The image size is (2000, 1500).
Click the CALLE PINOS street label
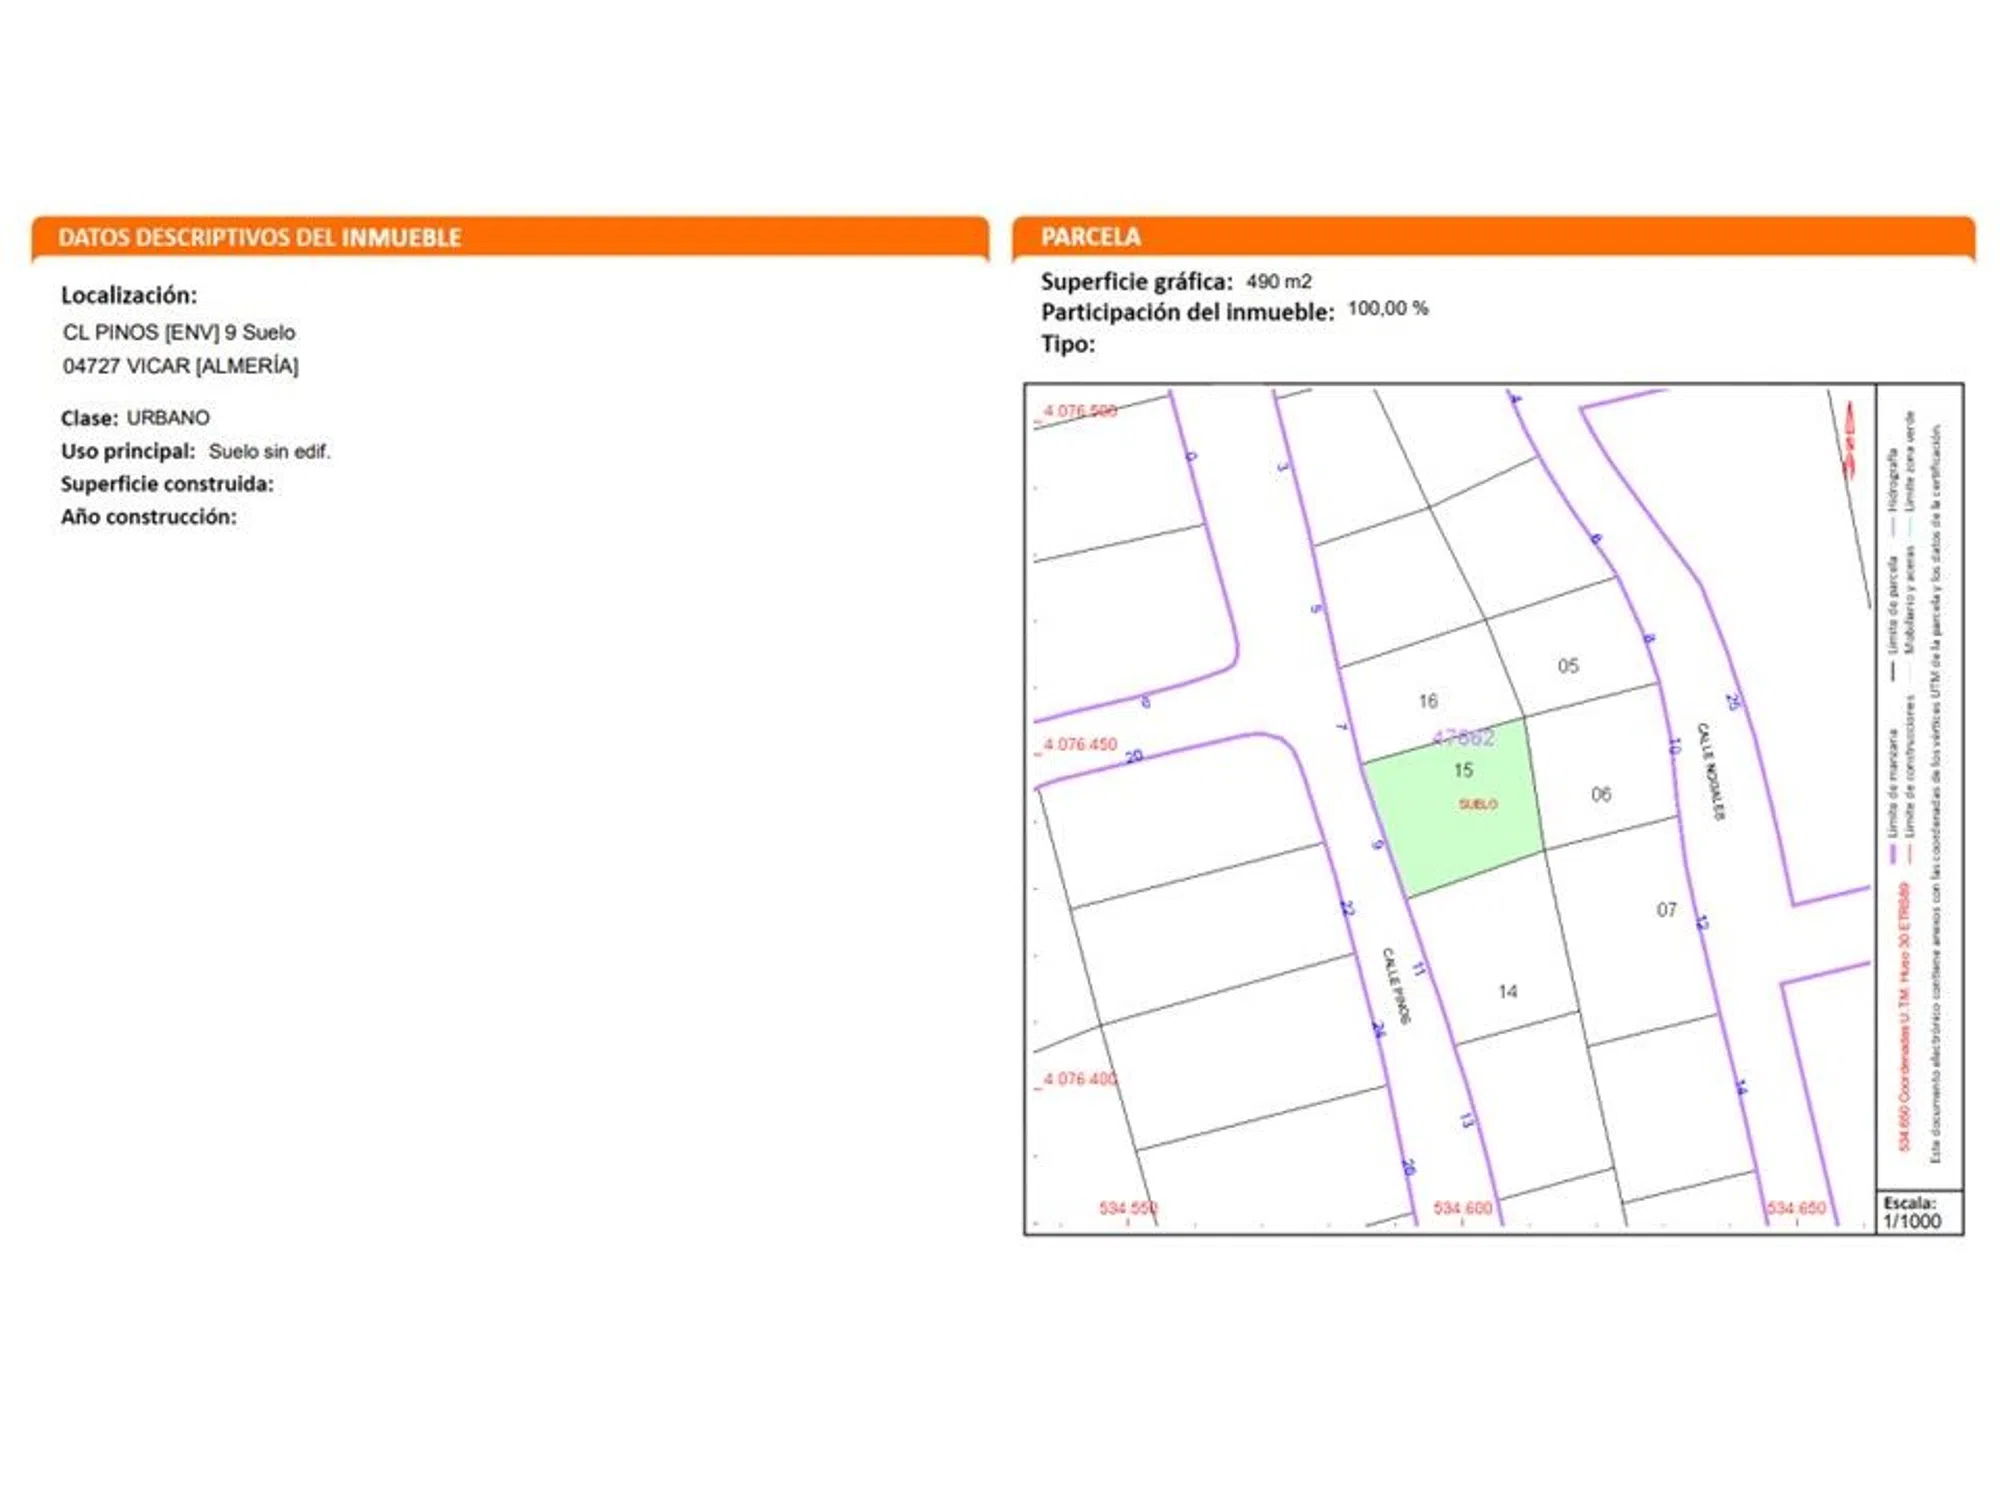click(1396, 985)
